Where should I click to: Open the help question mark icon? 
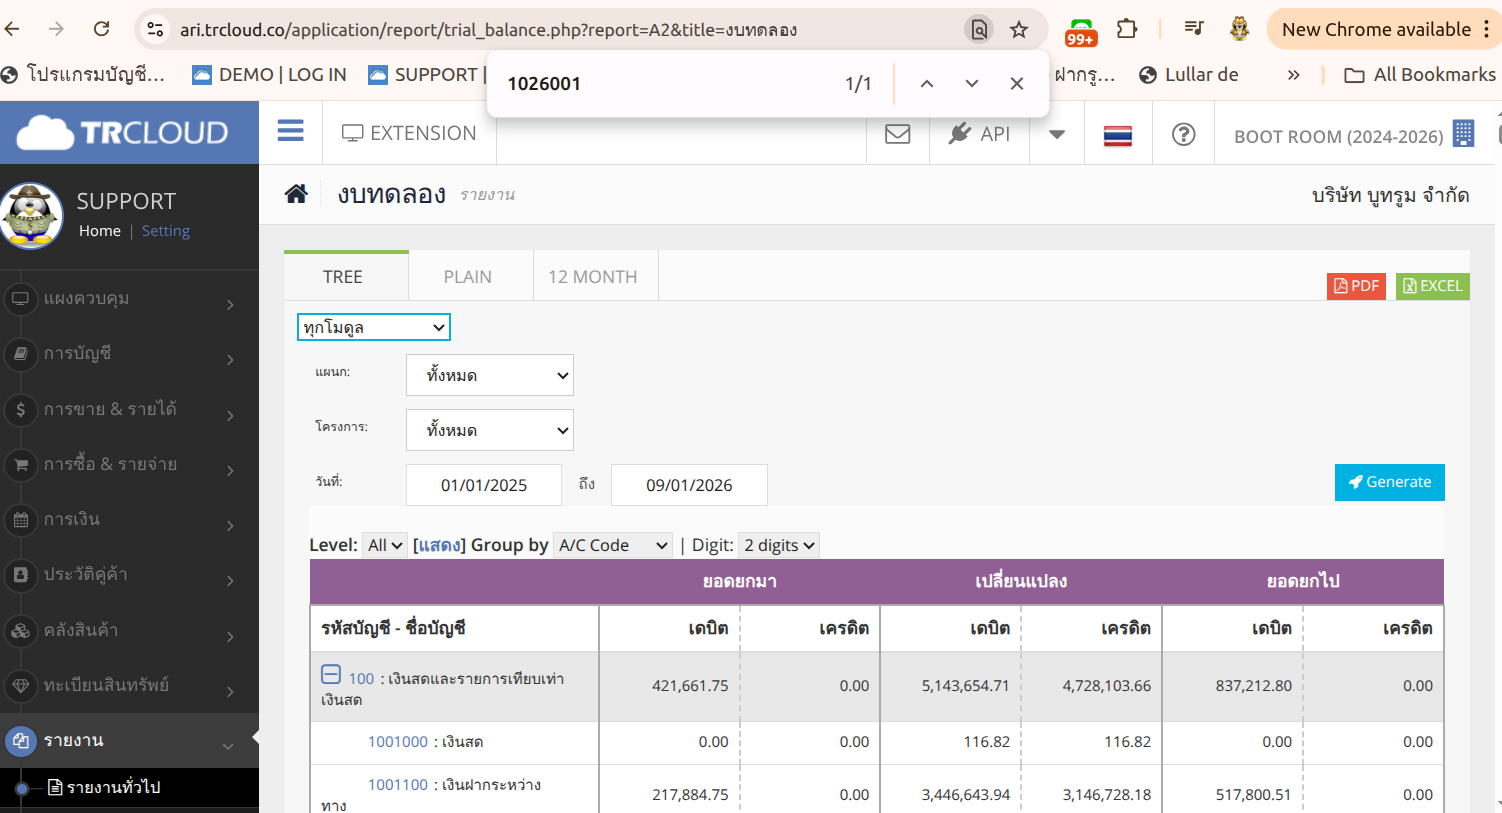point(1183,134)
